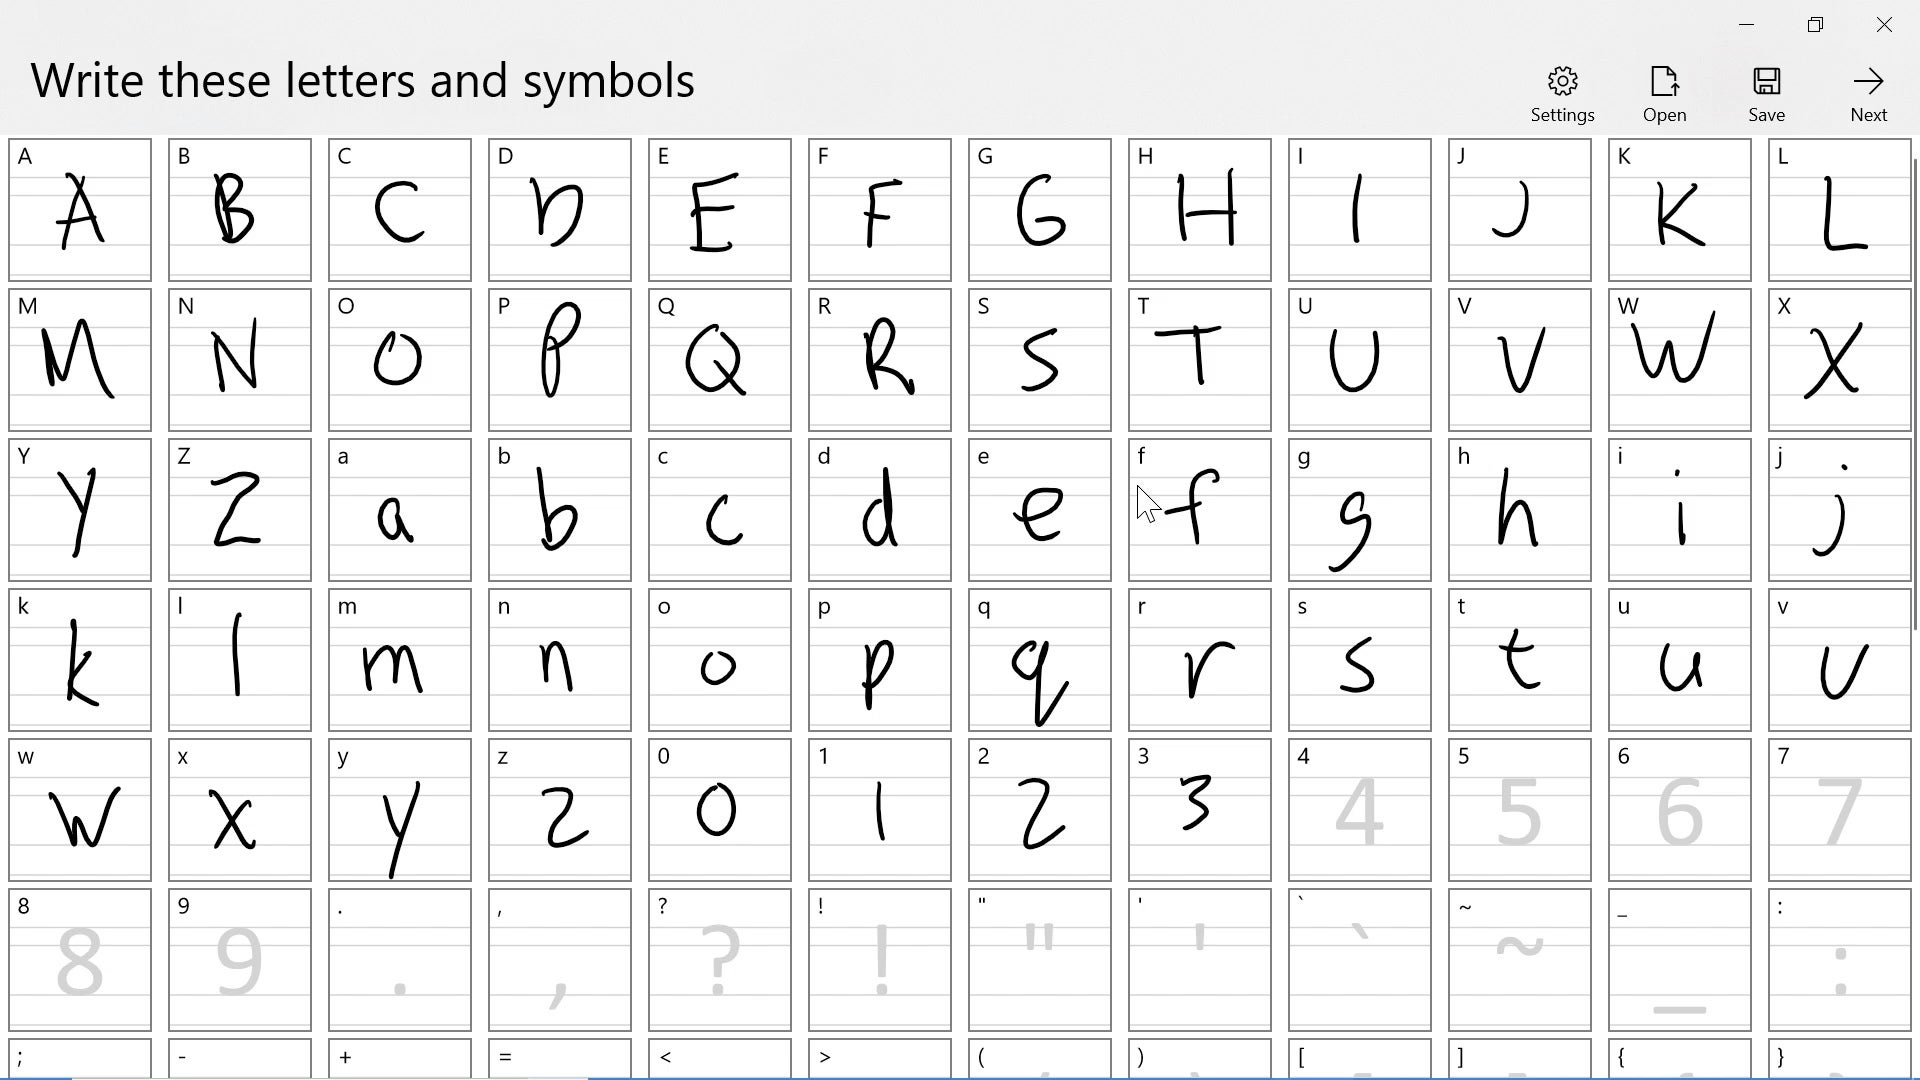Screen dimensions: 1920x1080
Task: Click the Next arrow icon
Action: (x=1869, y=80)
